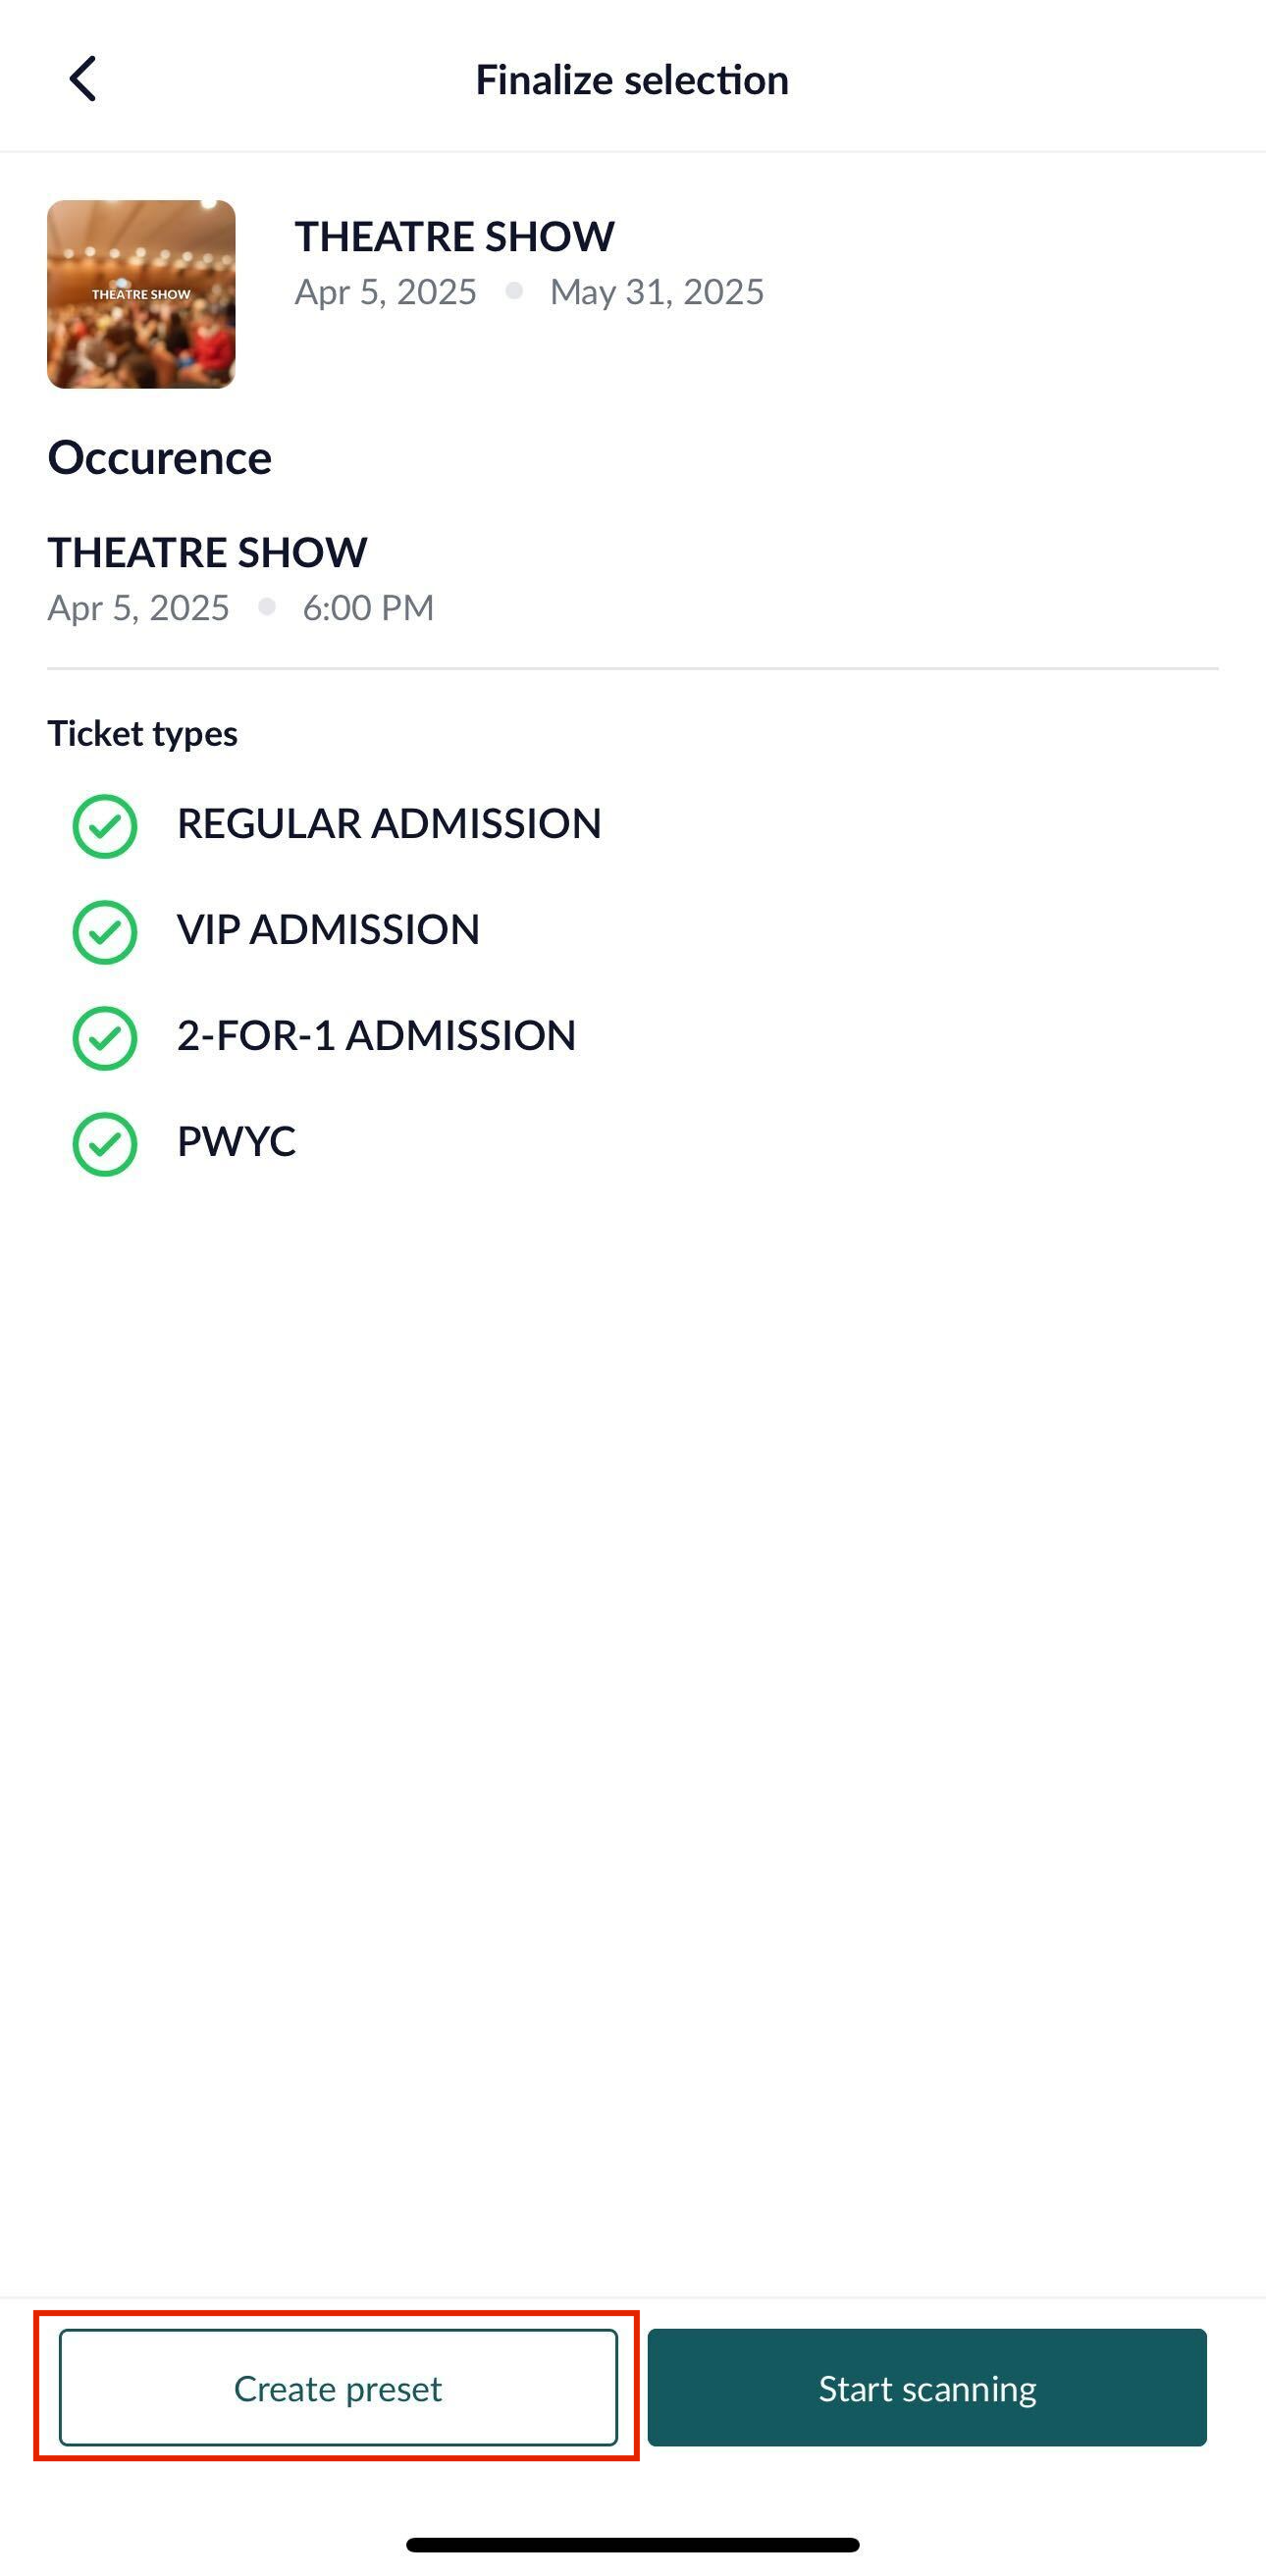Tap the Ticket types heading
This screenshot has width=1266, height=2576.
click(x=142, y=734)
